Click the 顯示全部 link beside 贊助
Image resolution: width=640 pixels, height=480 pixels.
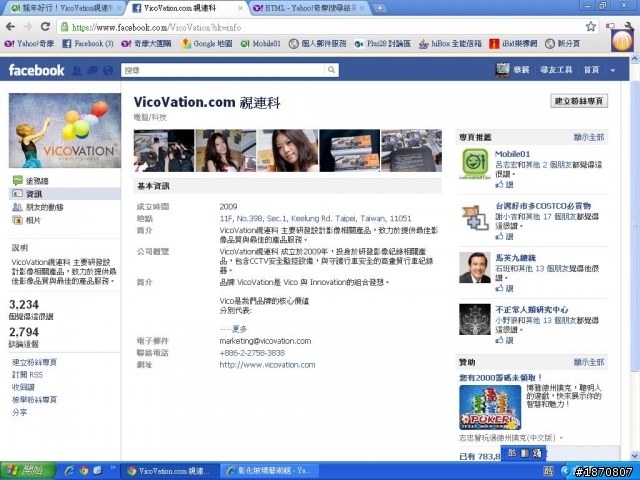point(589,362)
